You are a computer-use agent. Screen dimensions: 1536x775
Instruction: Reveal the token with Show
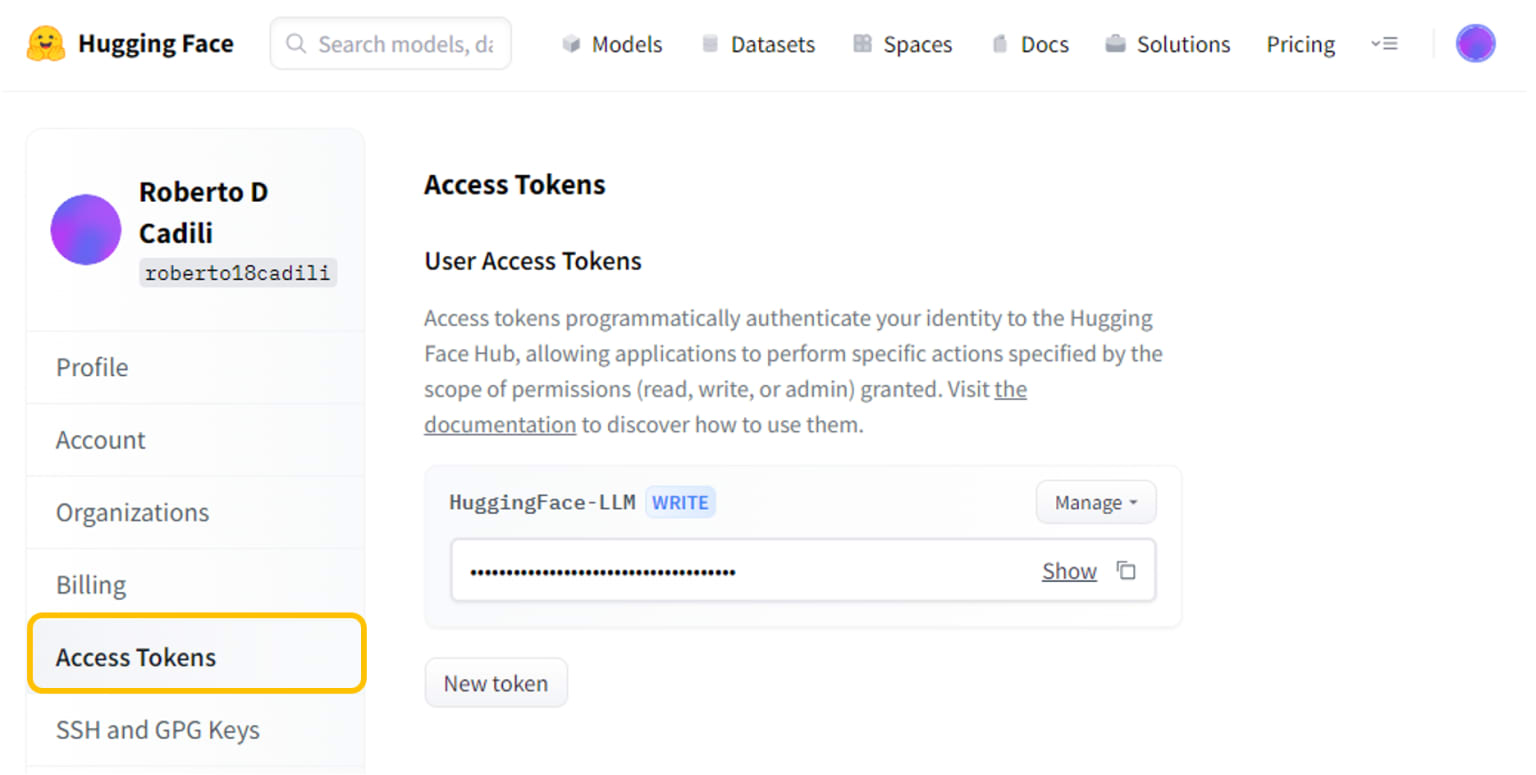tap(1069, 571)
